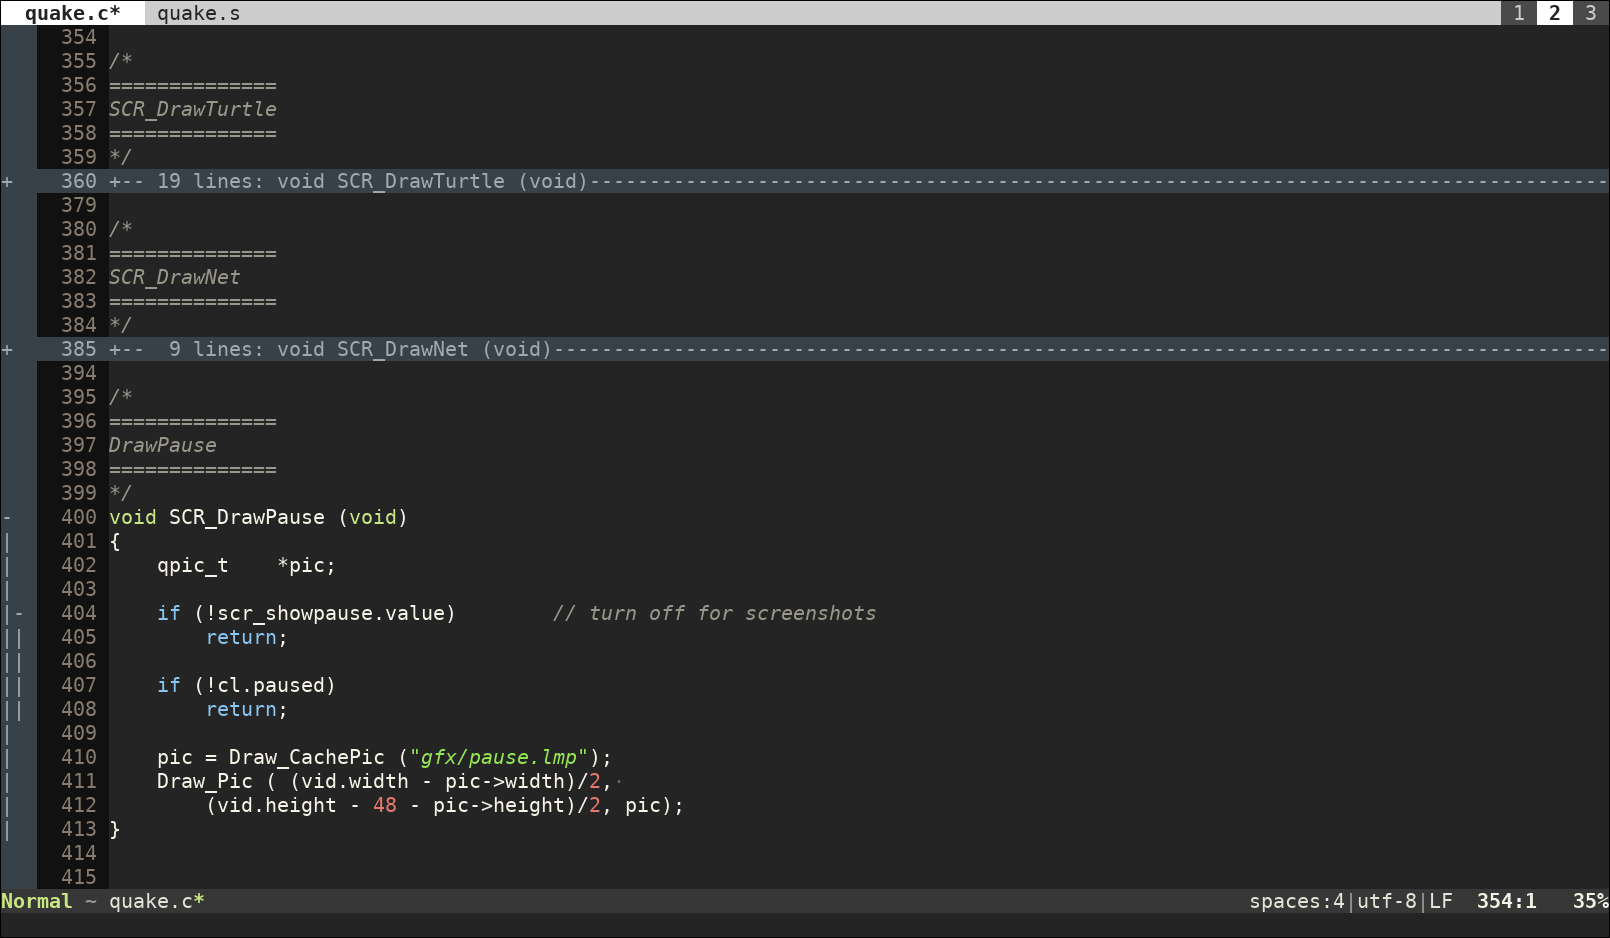Click vid.height on line 412

click(277, 805)
